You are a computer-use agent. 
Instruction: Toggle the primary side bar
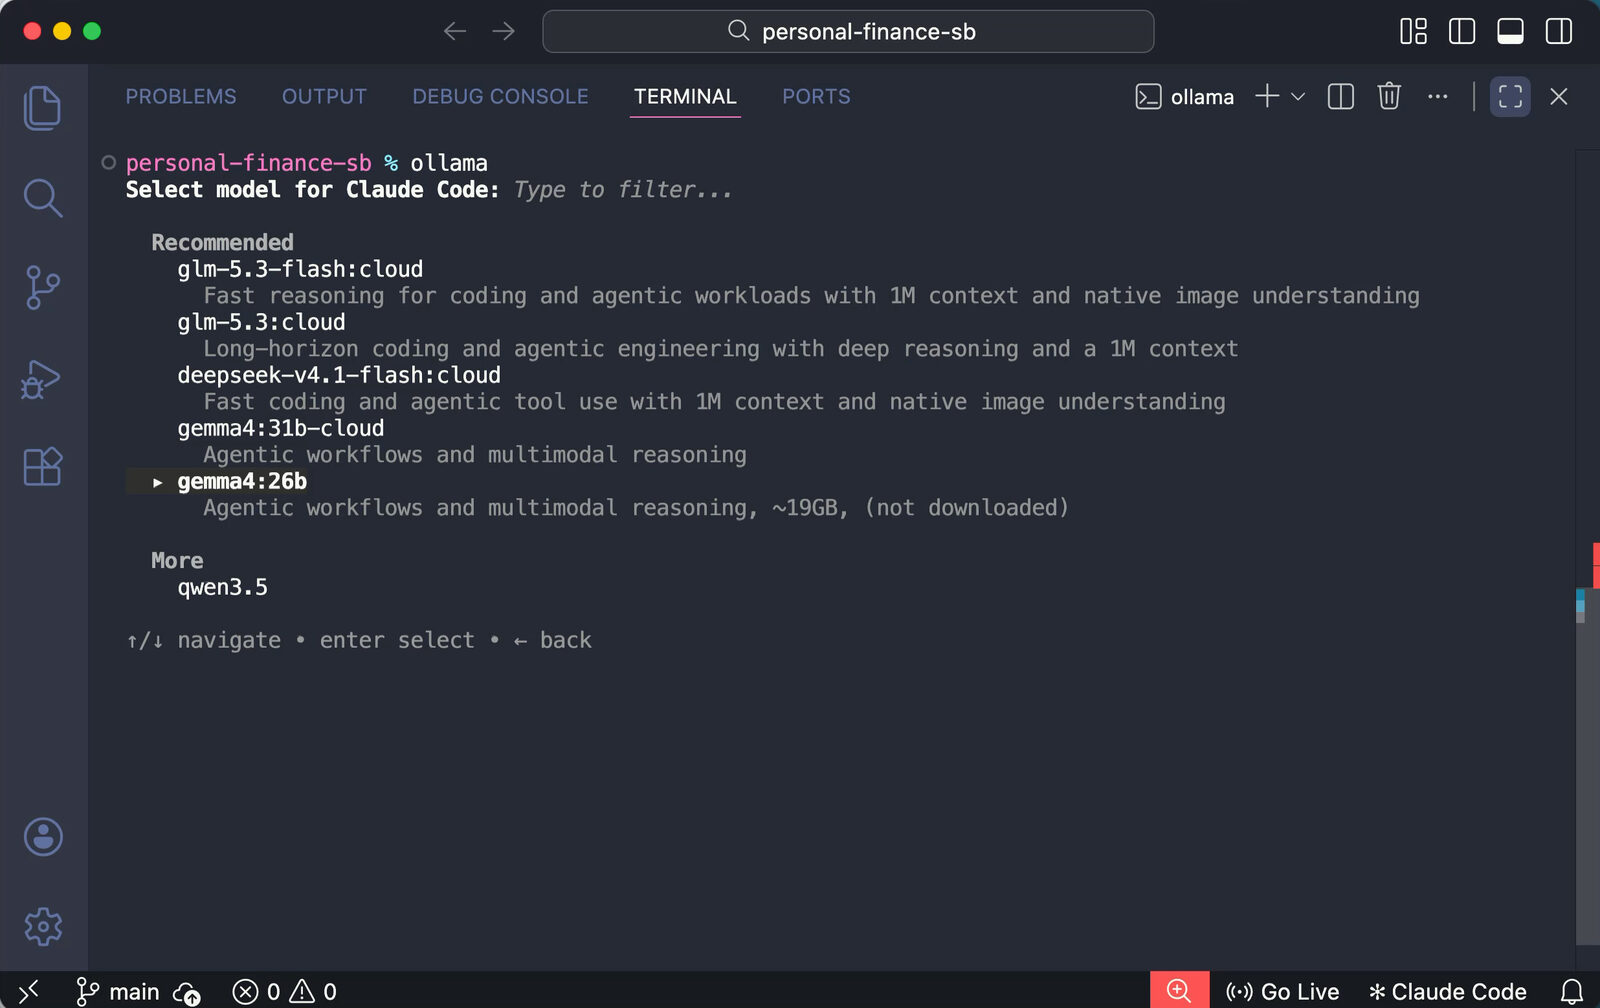(x=1462, y=31)
